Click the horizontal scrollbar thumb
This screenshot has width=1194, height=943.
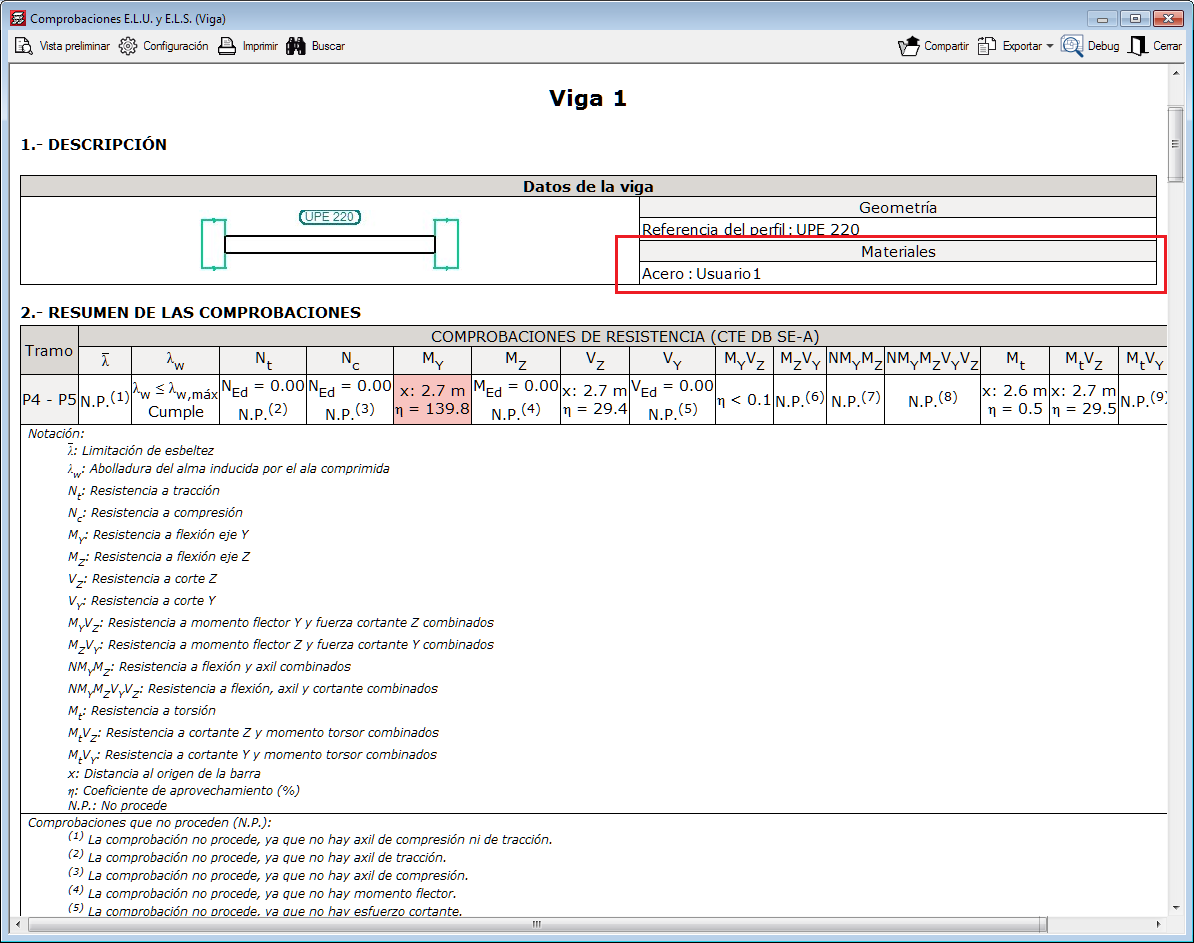click(x=538, y=925)
